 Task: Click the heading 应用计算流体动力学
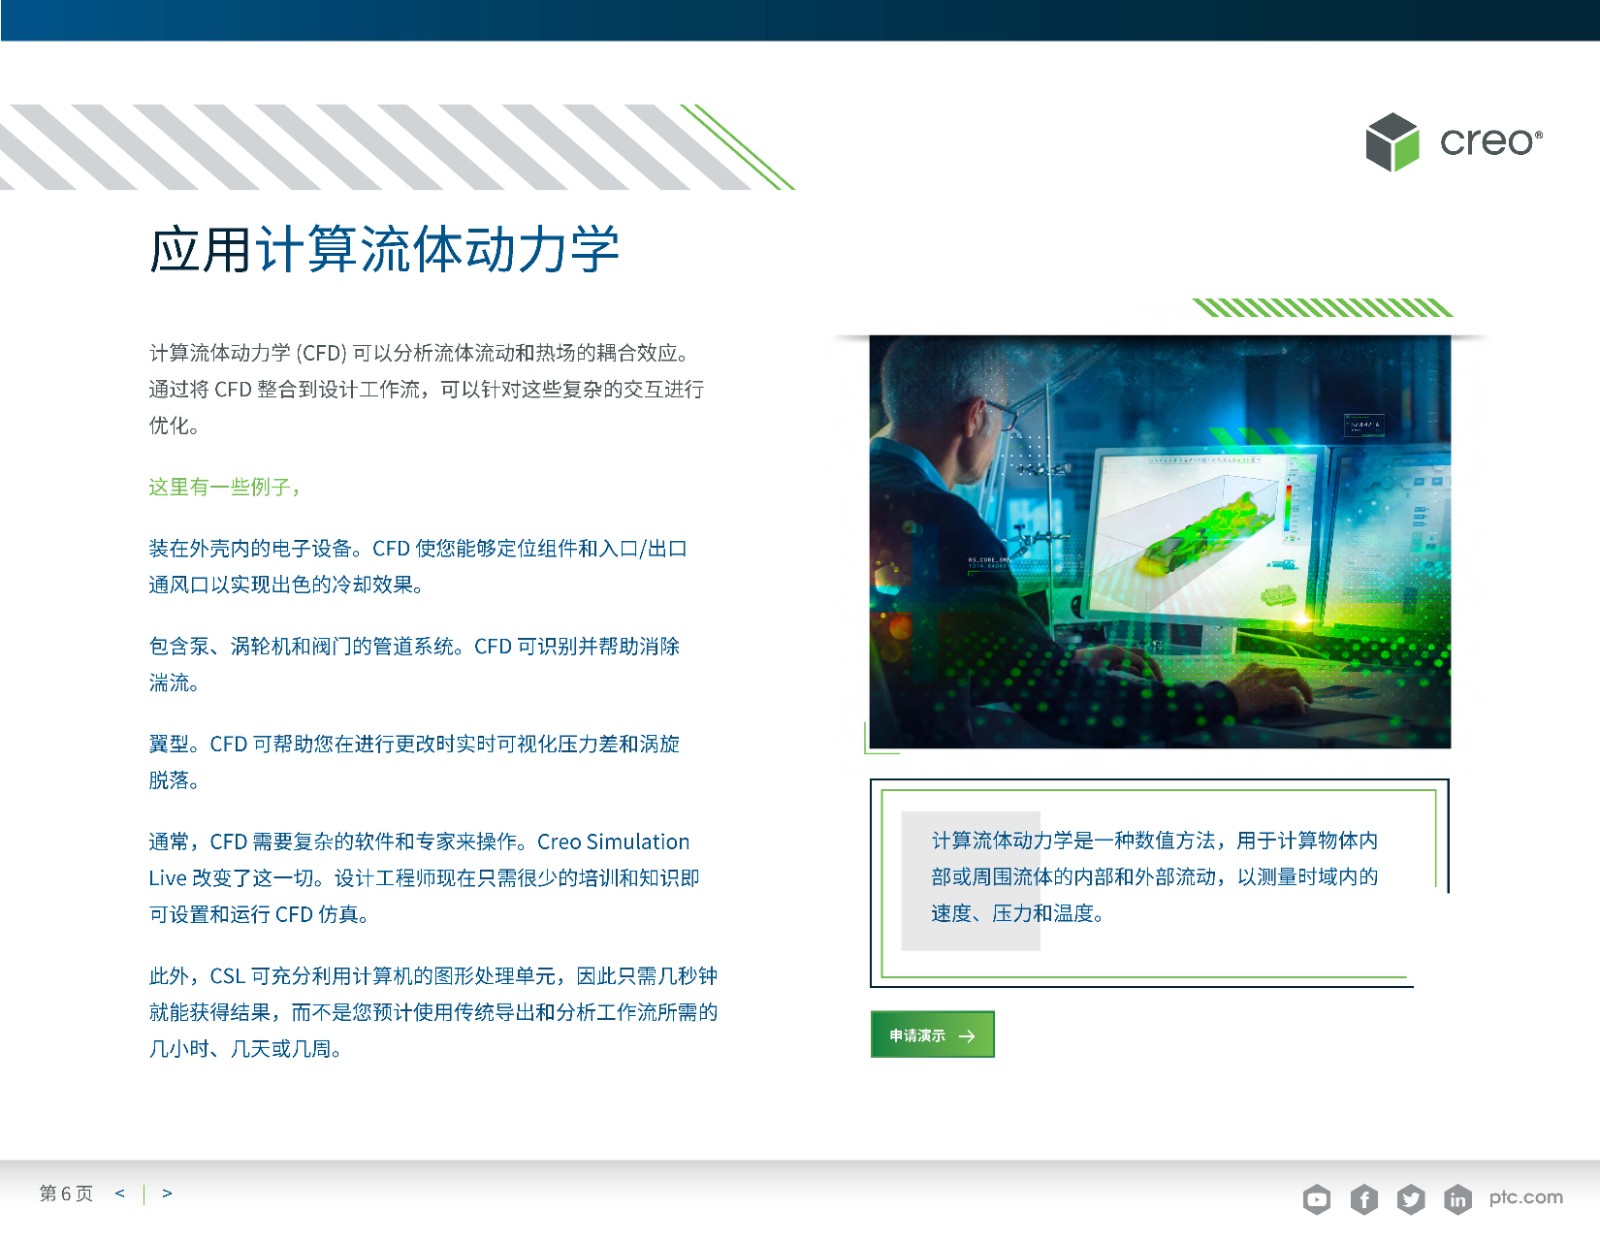point(385,249)
